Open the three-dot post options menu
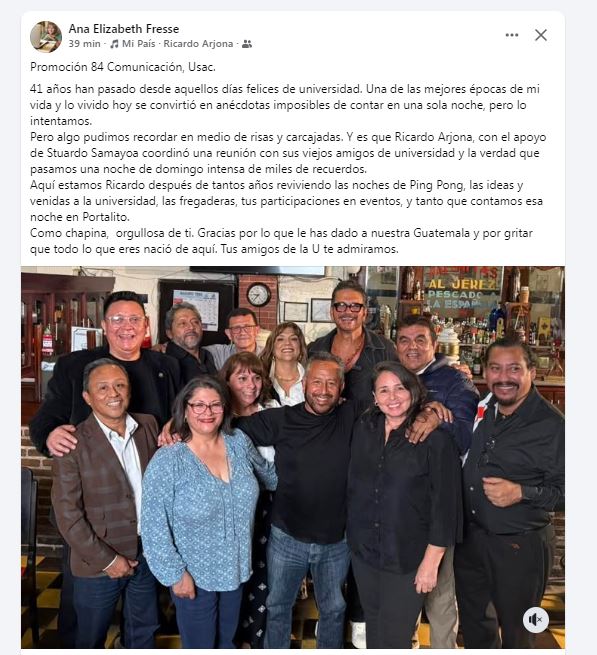Viewport: 597px width, 655px height. pos(512,35)
